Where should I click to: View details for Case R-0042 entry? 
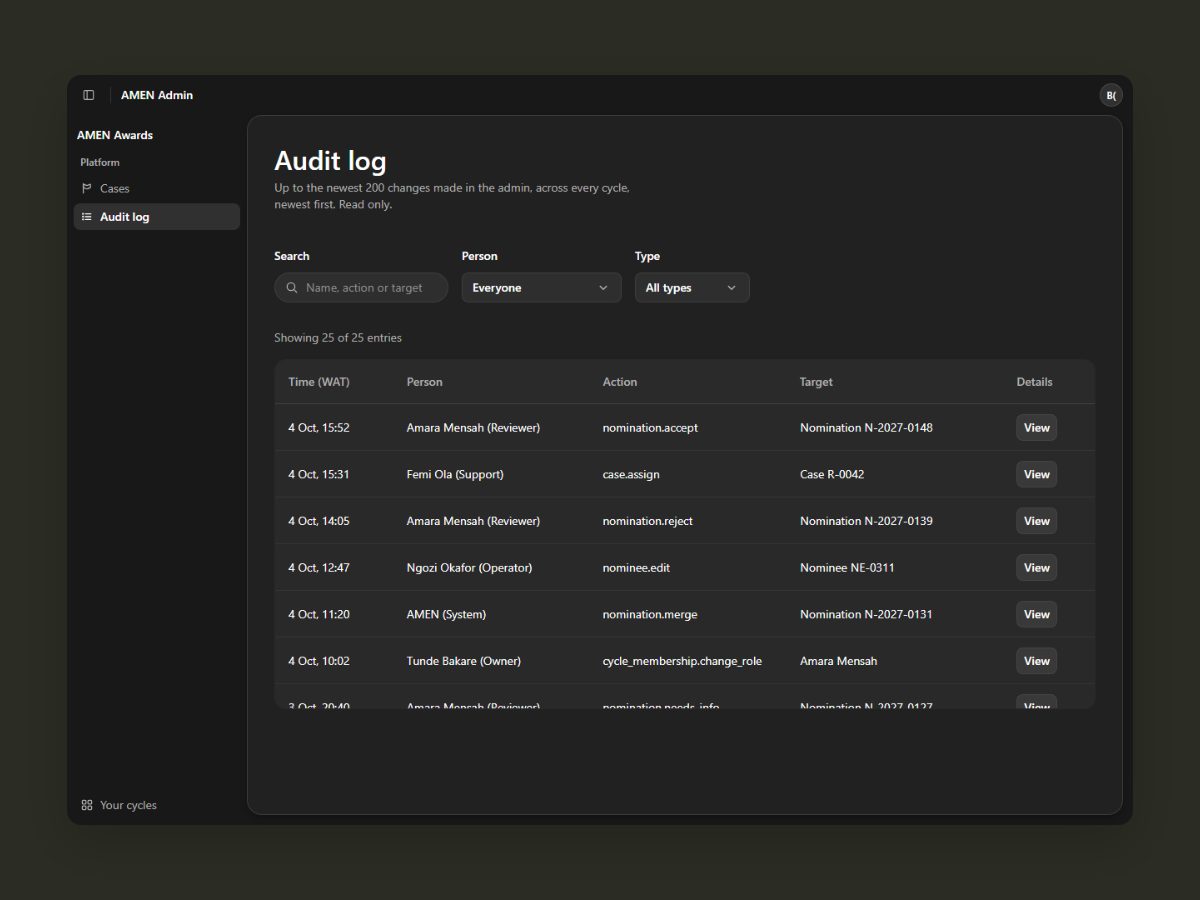click(1036, 474)
